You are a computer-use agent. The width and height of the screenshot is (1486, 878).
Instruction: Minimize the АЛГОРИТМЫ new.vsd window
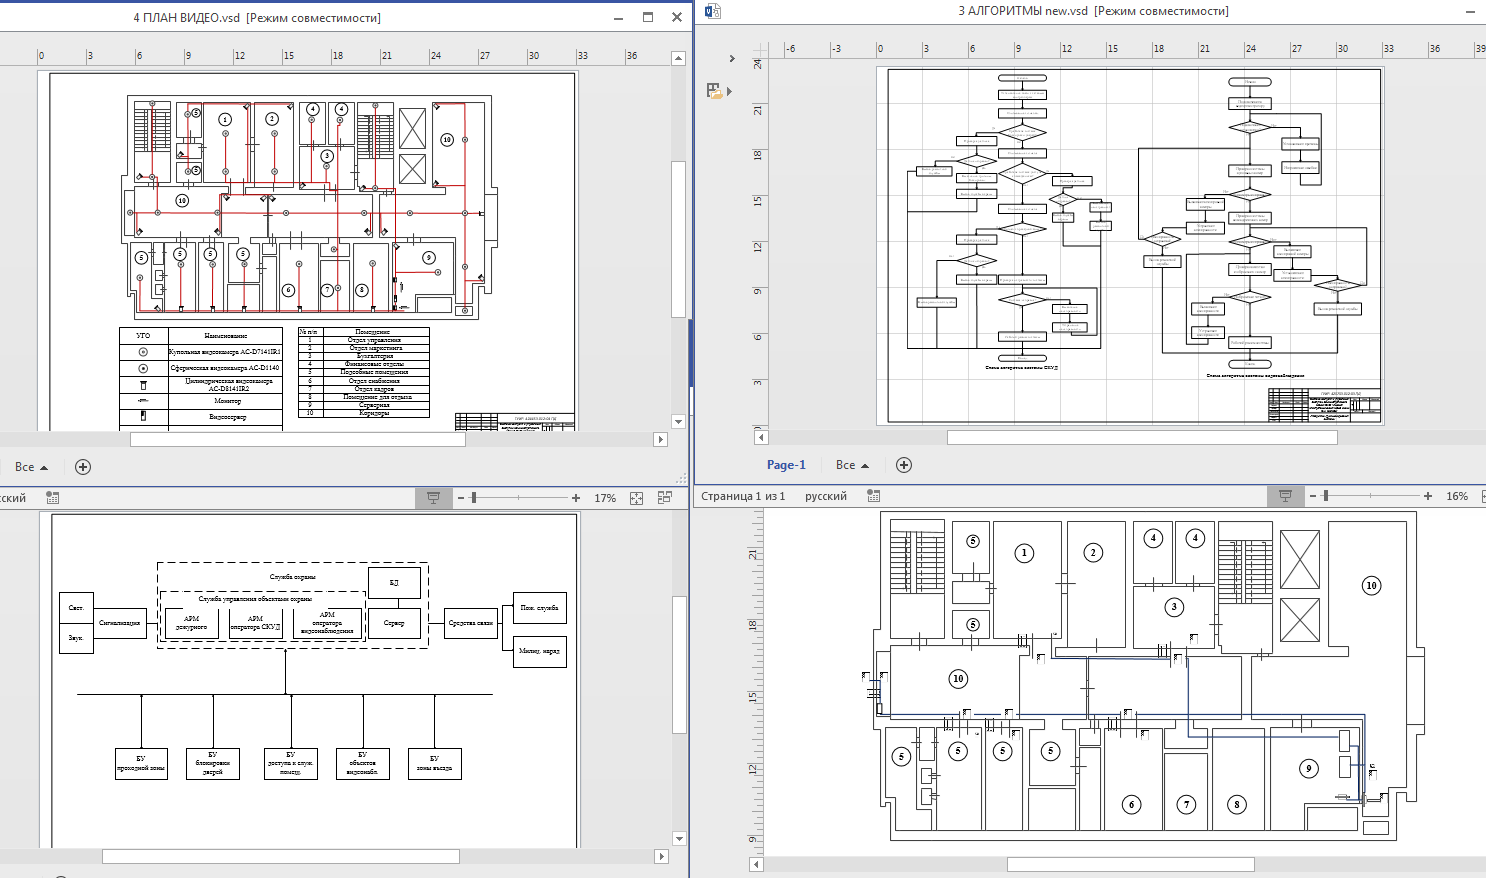(x=1470, y=11)
